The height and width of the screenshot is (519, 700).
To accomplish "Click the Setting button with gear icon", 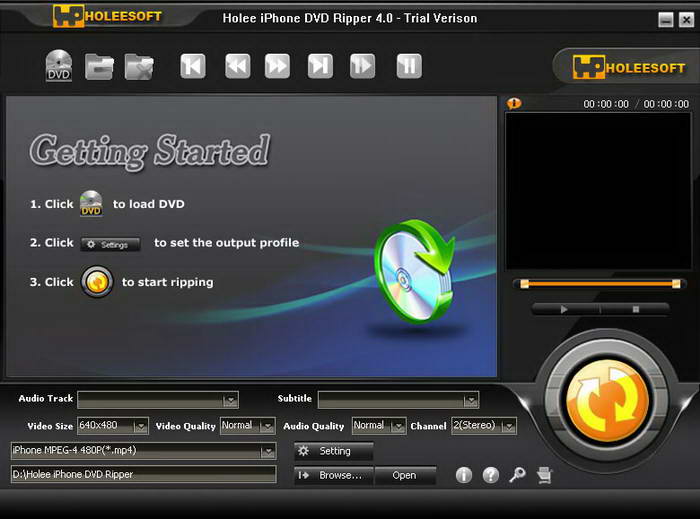I will (334, 451).
